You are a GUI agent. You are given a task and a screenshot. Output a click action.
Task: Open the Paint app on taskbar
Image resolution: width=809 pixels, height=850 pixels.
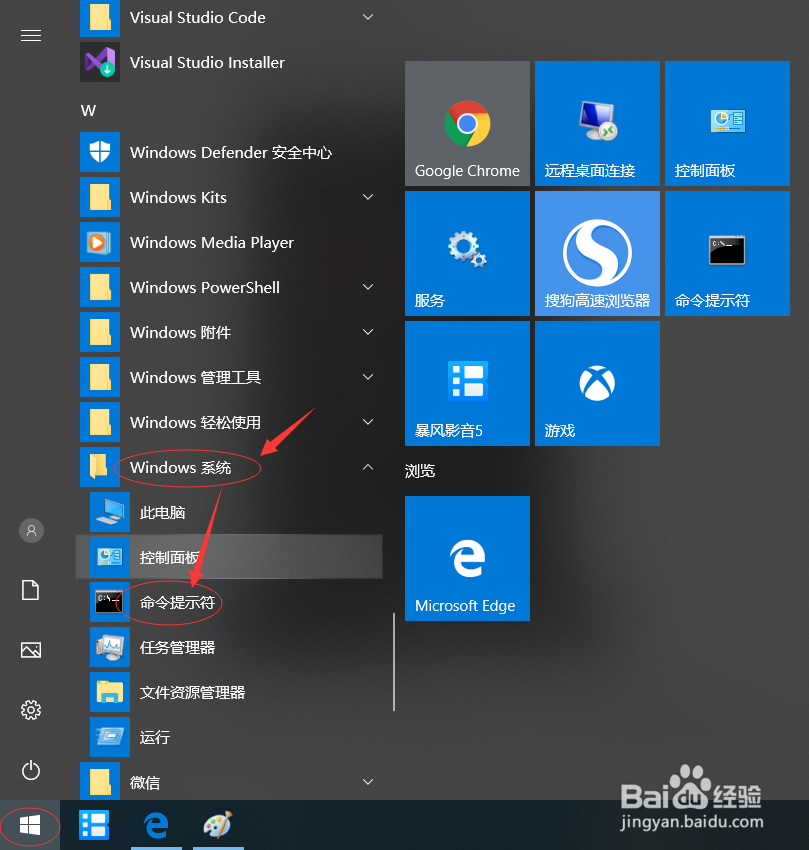(218, 825)
